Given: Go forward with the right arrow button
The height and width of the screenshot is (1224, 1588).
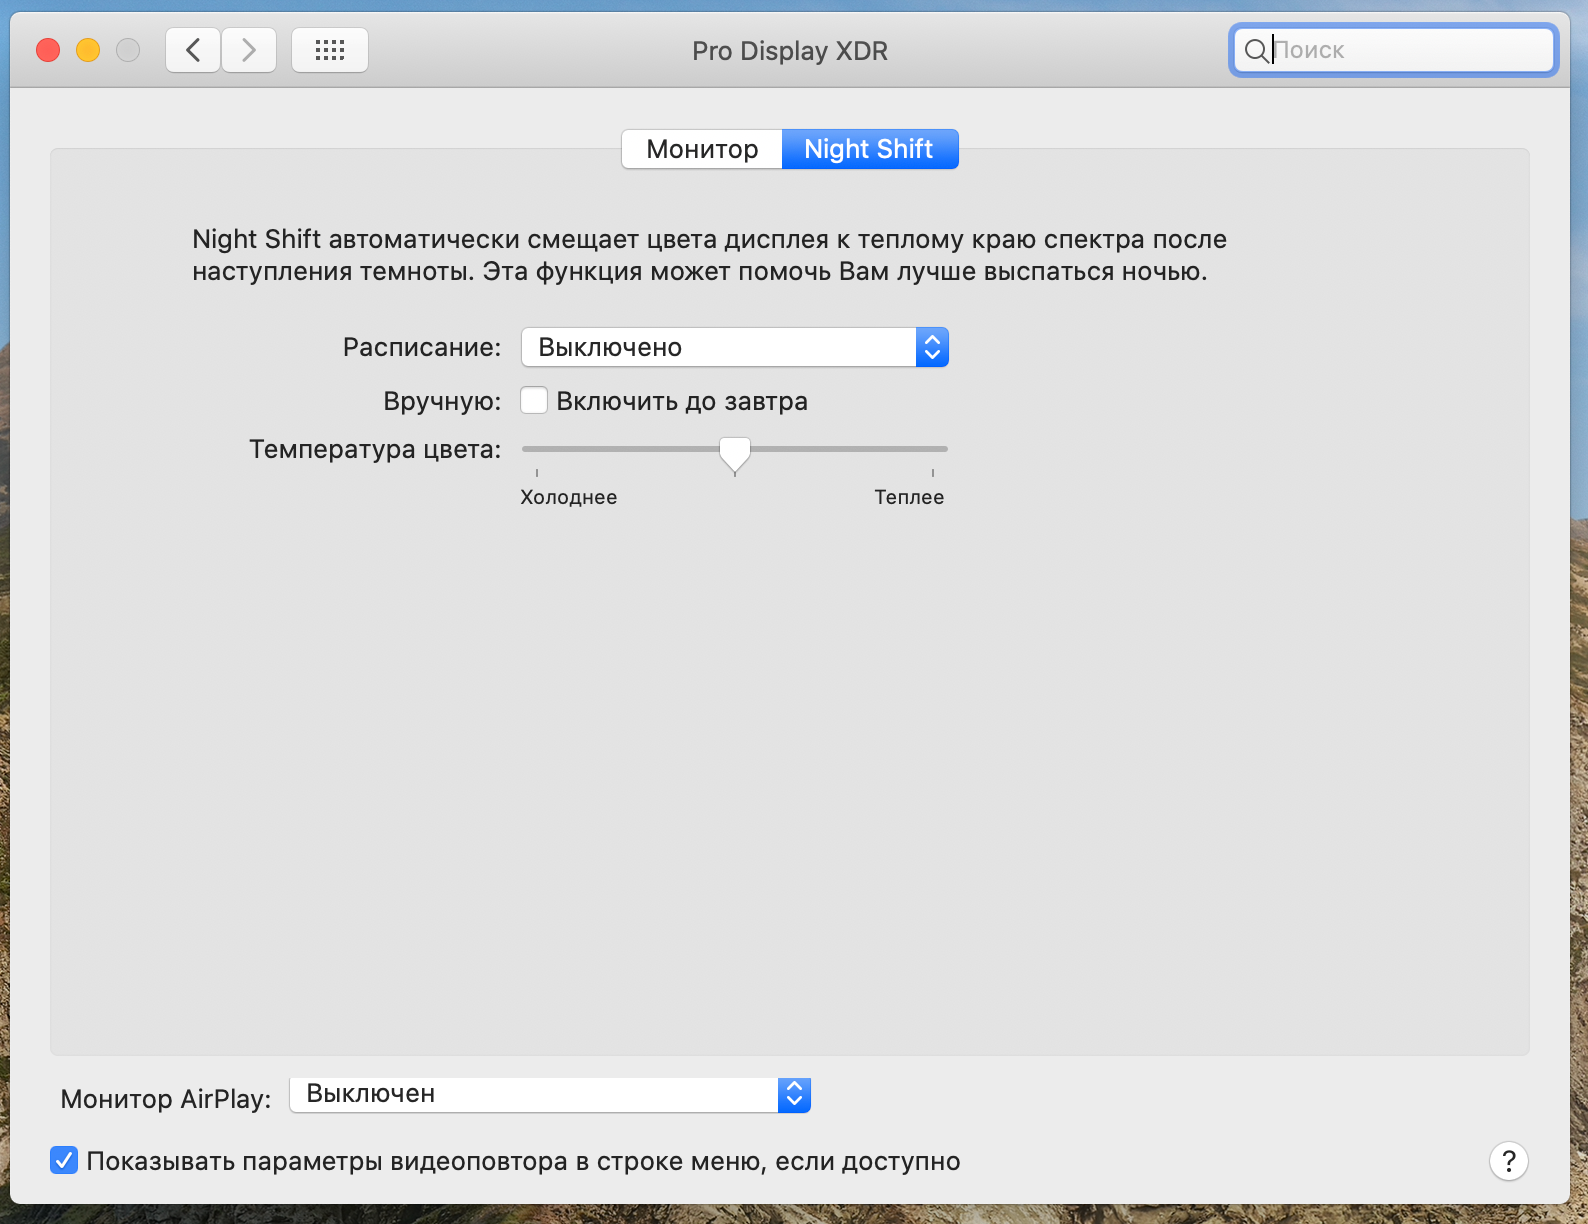Looking at the screenshot, I should (x=249, y=50).
